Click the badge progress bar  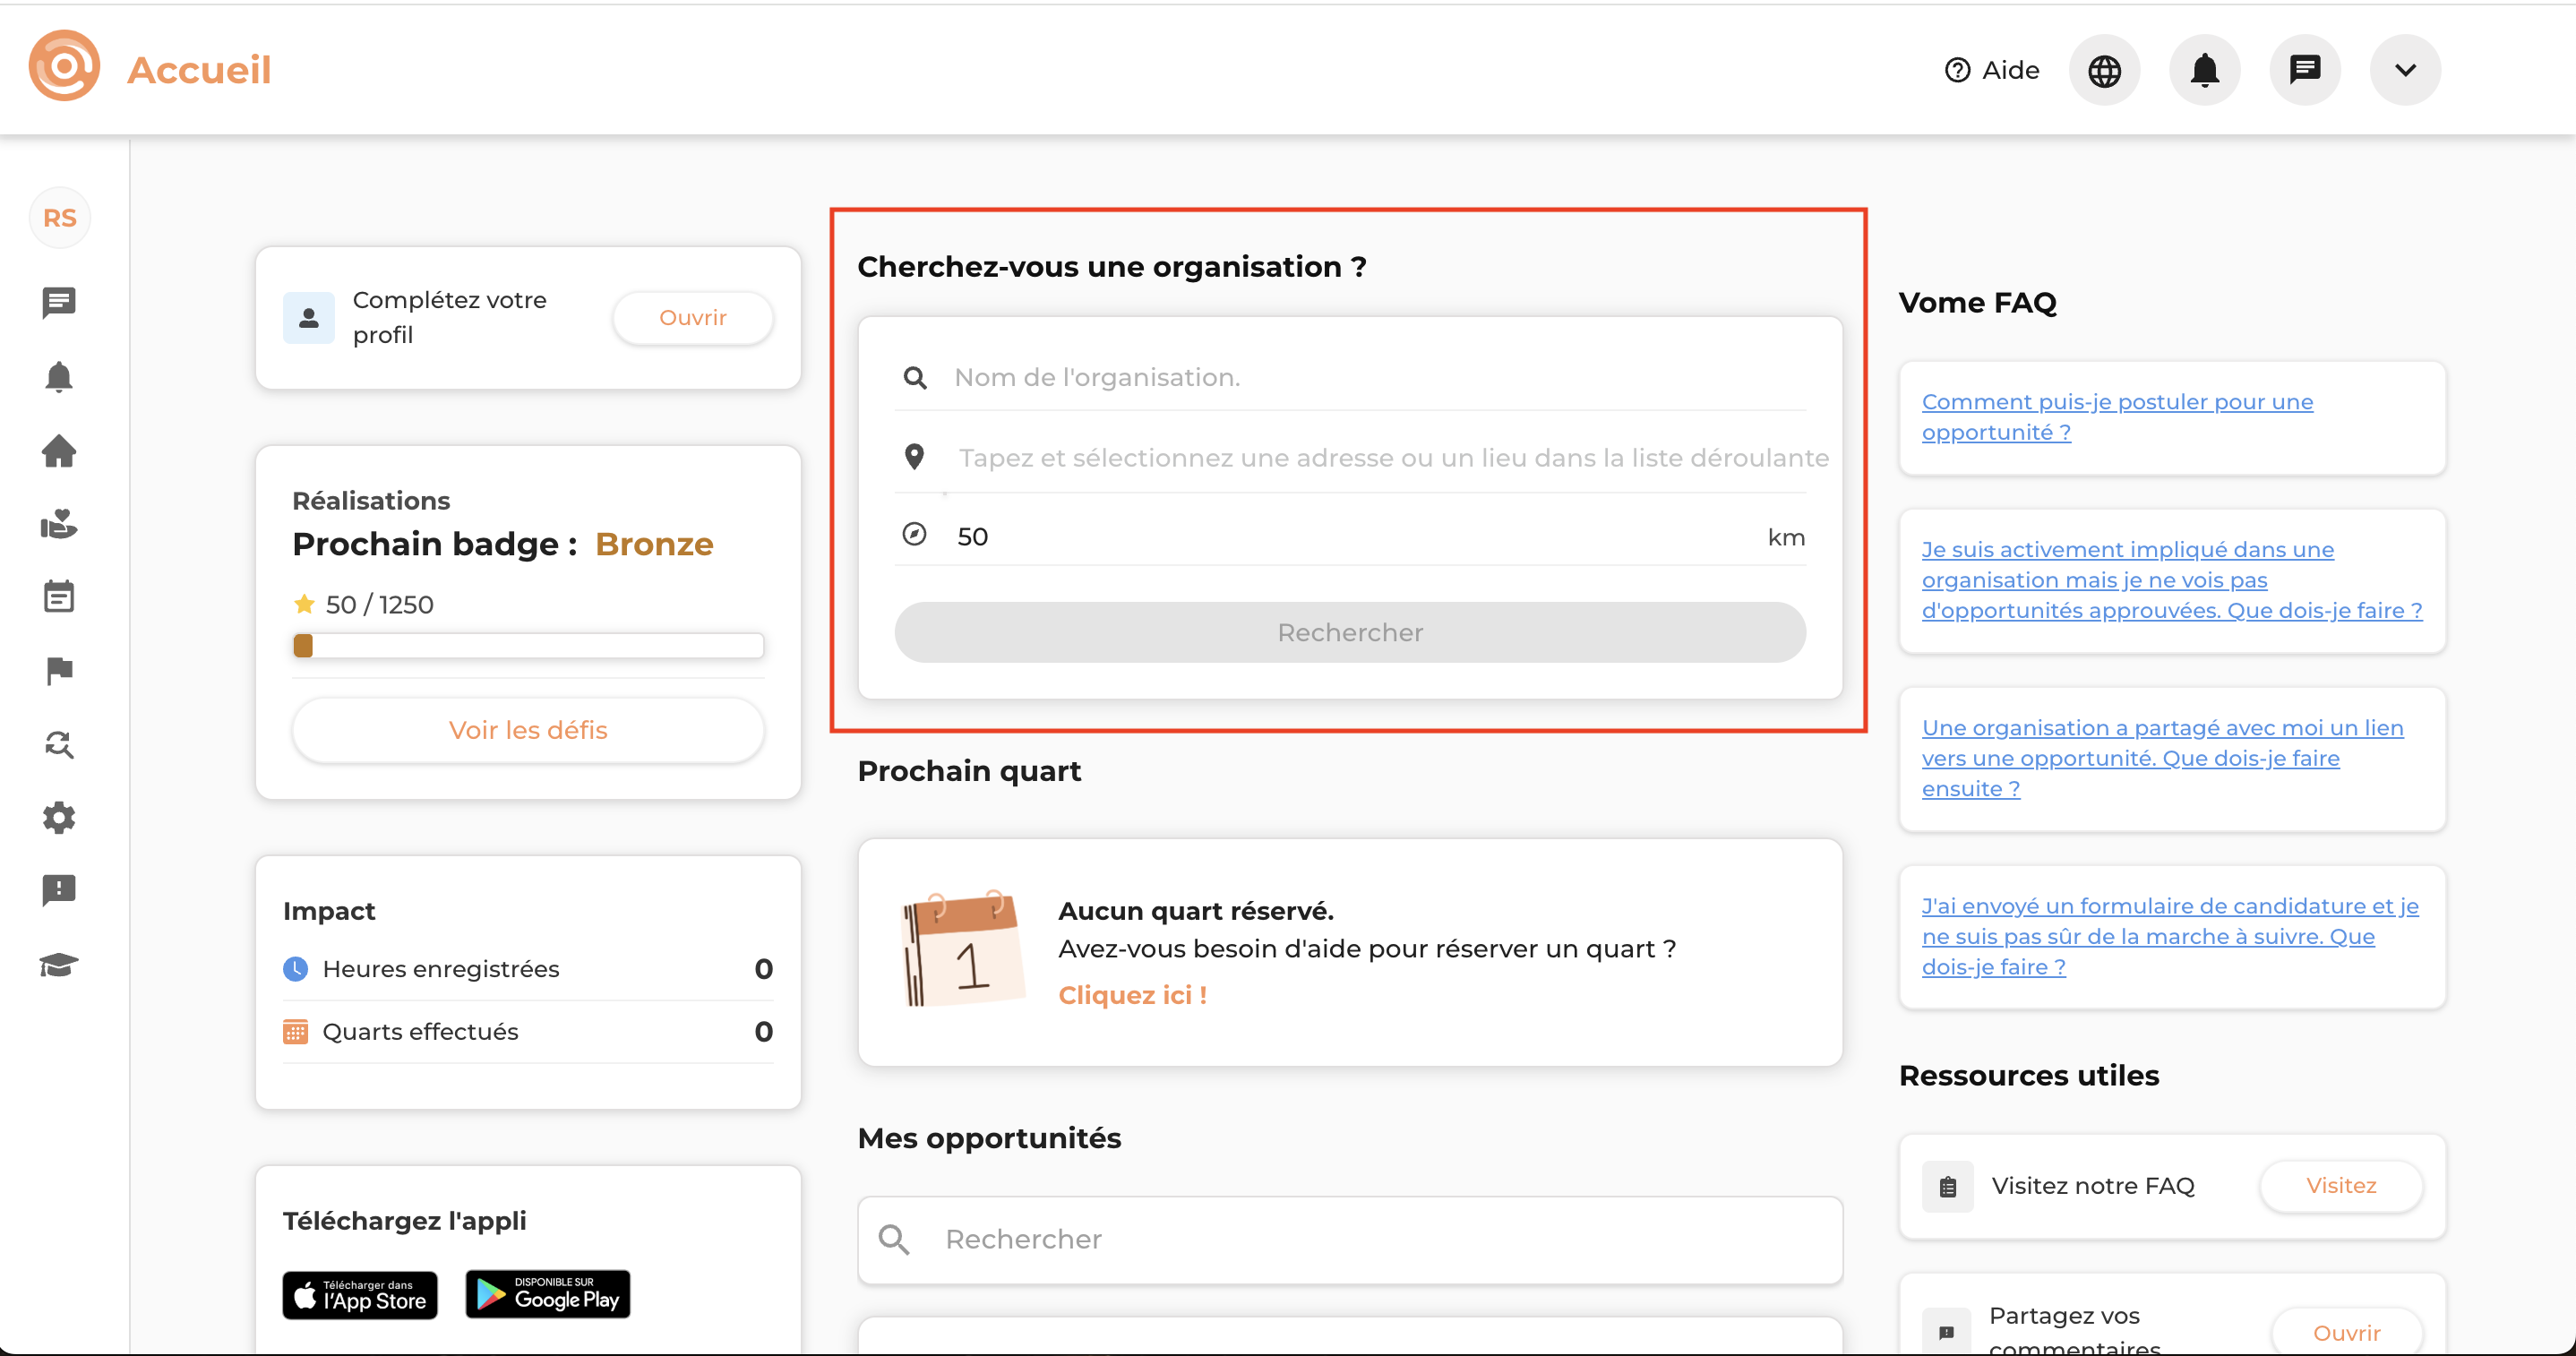click(528, 646)
